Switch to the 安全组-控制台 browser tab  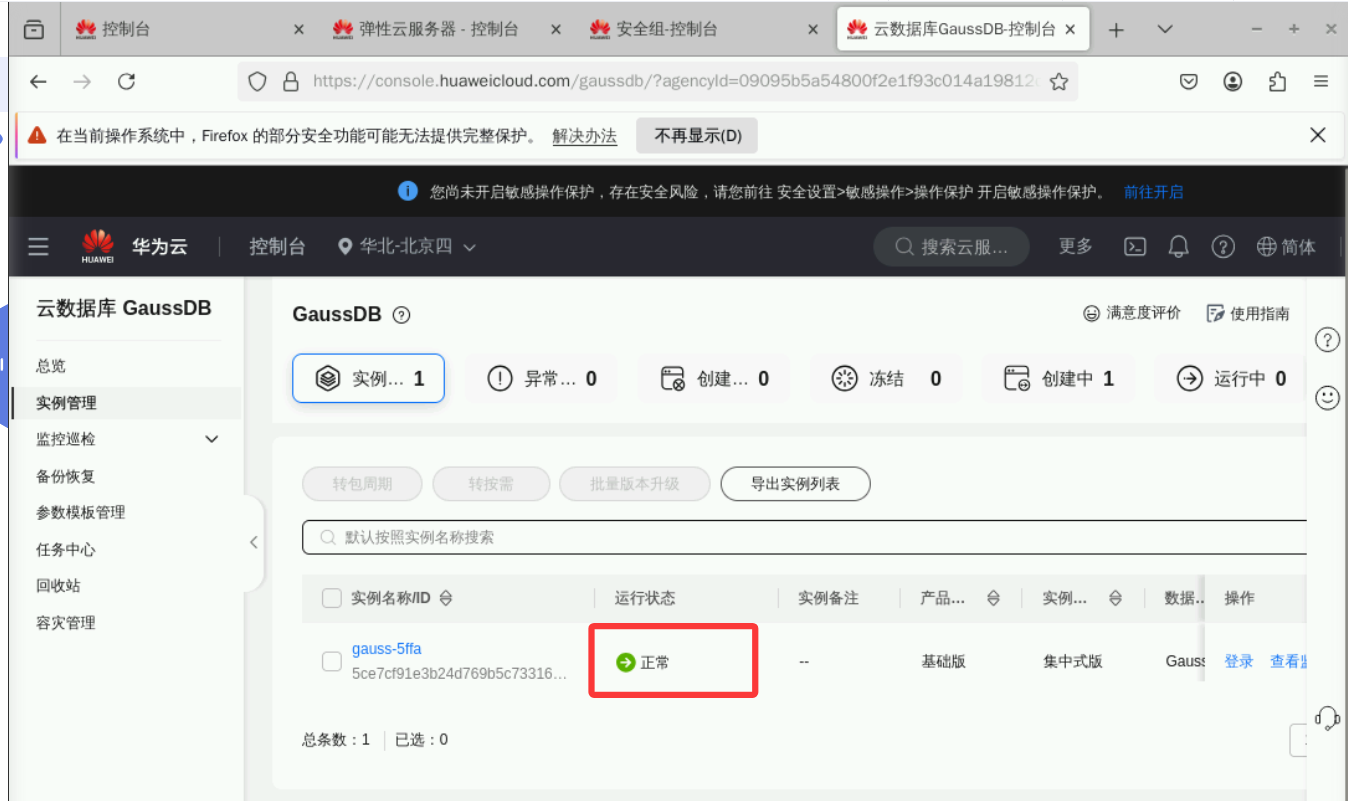pos(705,30)
